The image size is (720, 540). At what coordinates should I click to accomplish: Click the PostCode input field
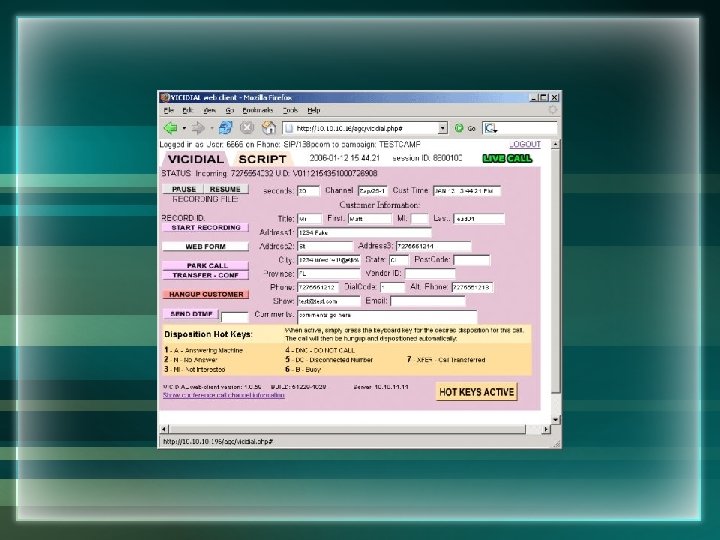tap(472, 260)
